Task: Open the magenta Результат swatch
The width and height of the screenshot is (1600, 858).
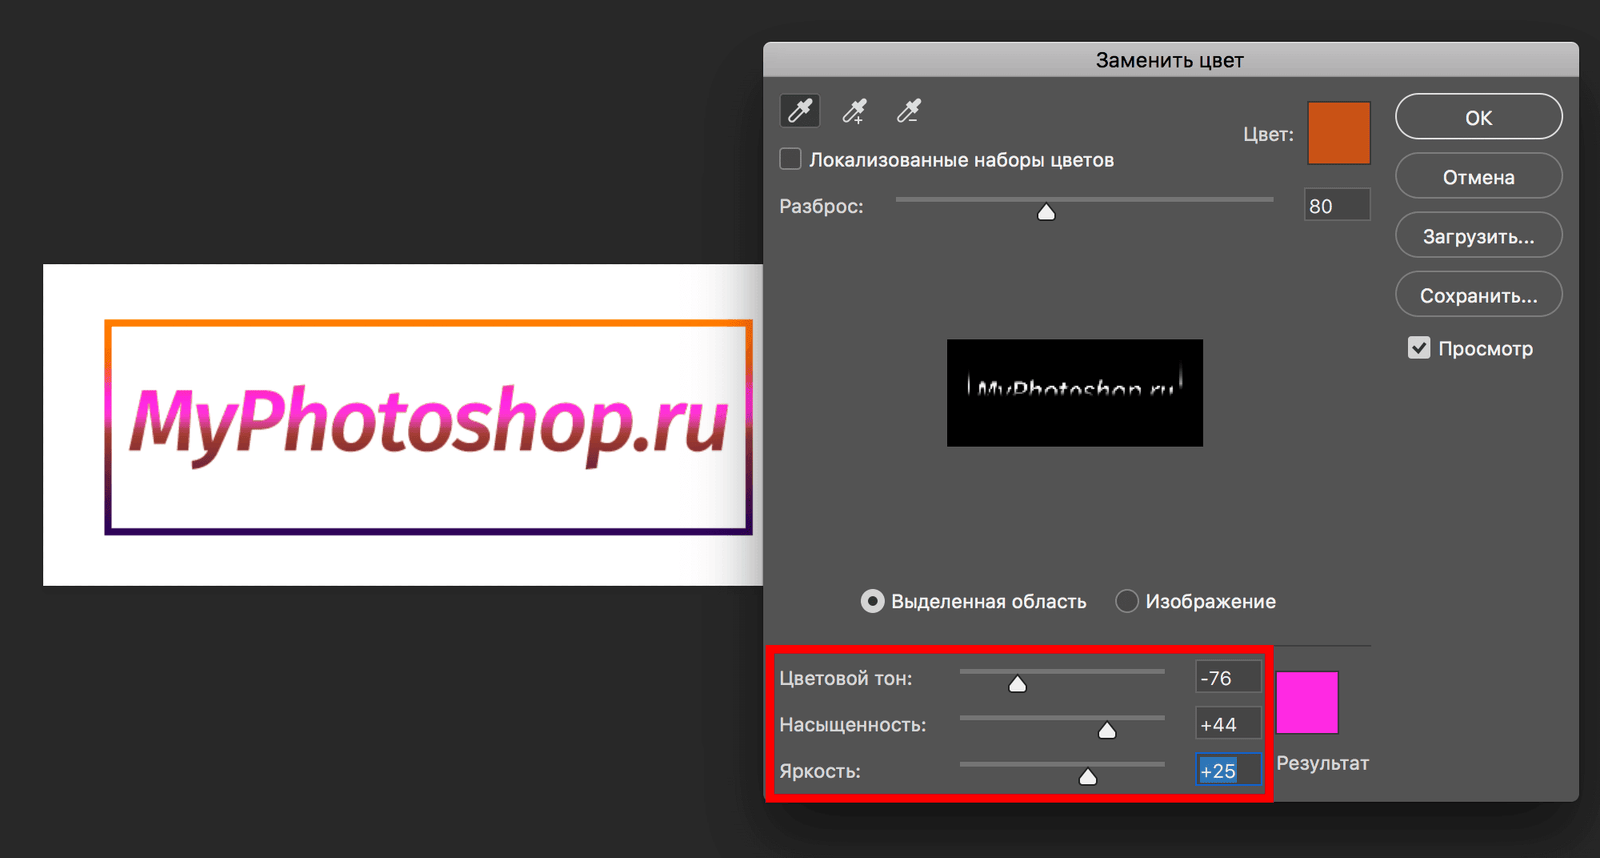Action: click(x=1306, y=702)
